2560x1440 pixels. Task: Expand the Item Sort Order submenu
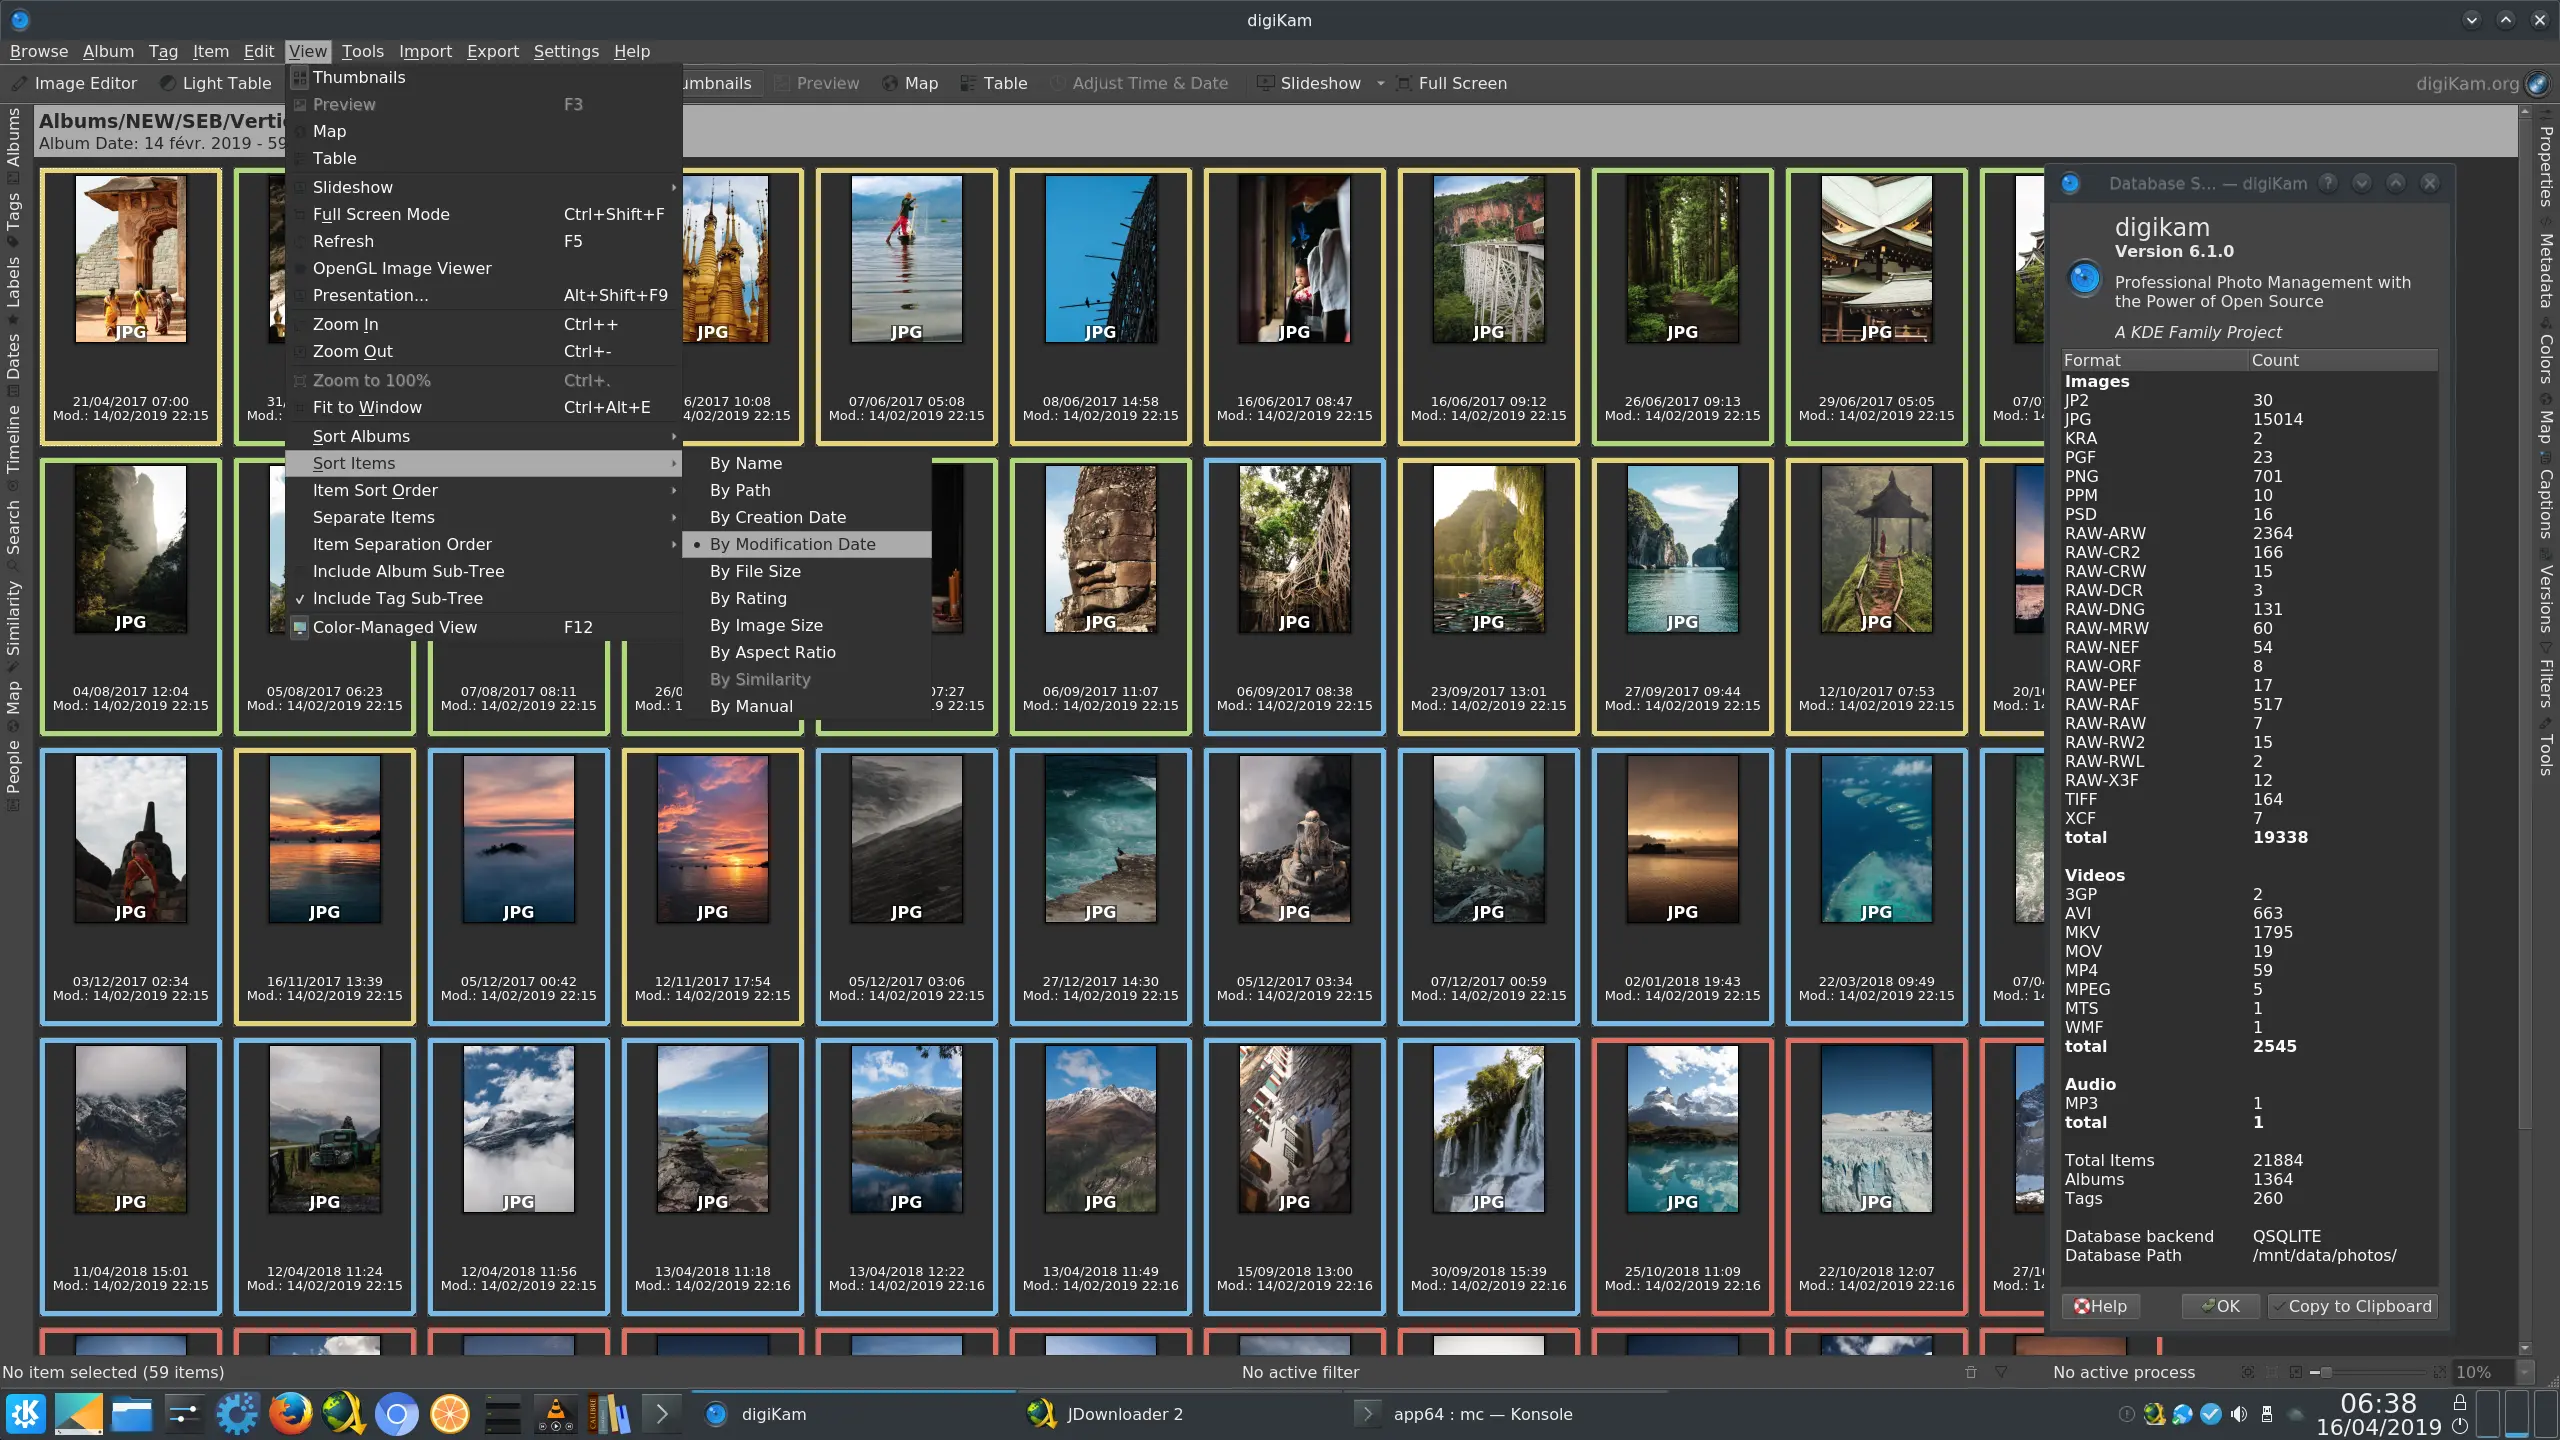(x=375, y=490)
